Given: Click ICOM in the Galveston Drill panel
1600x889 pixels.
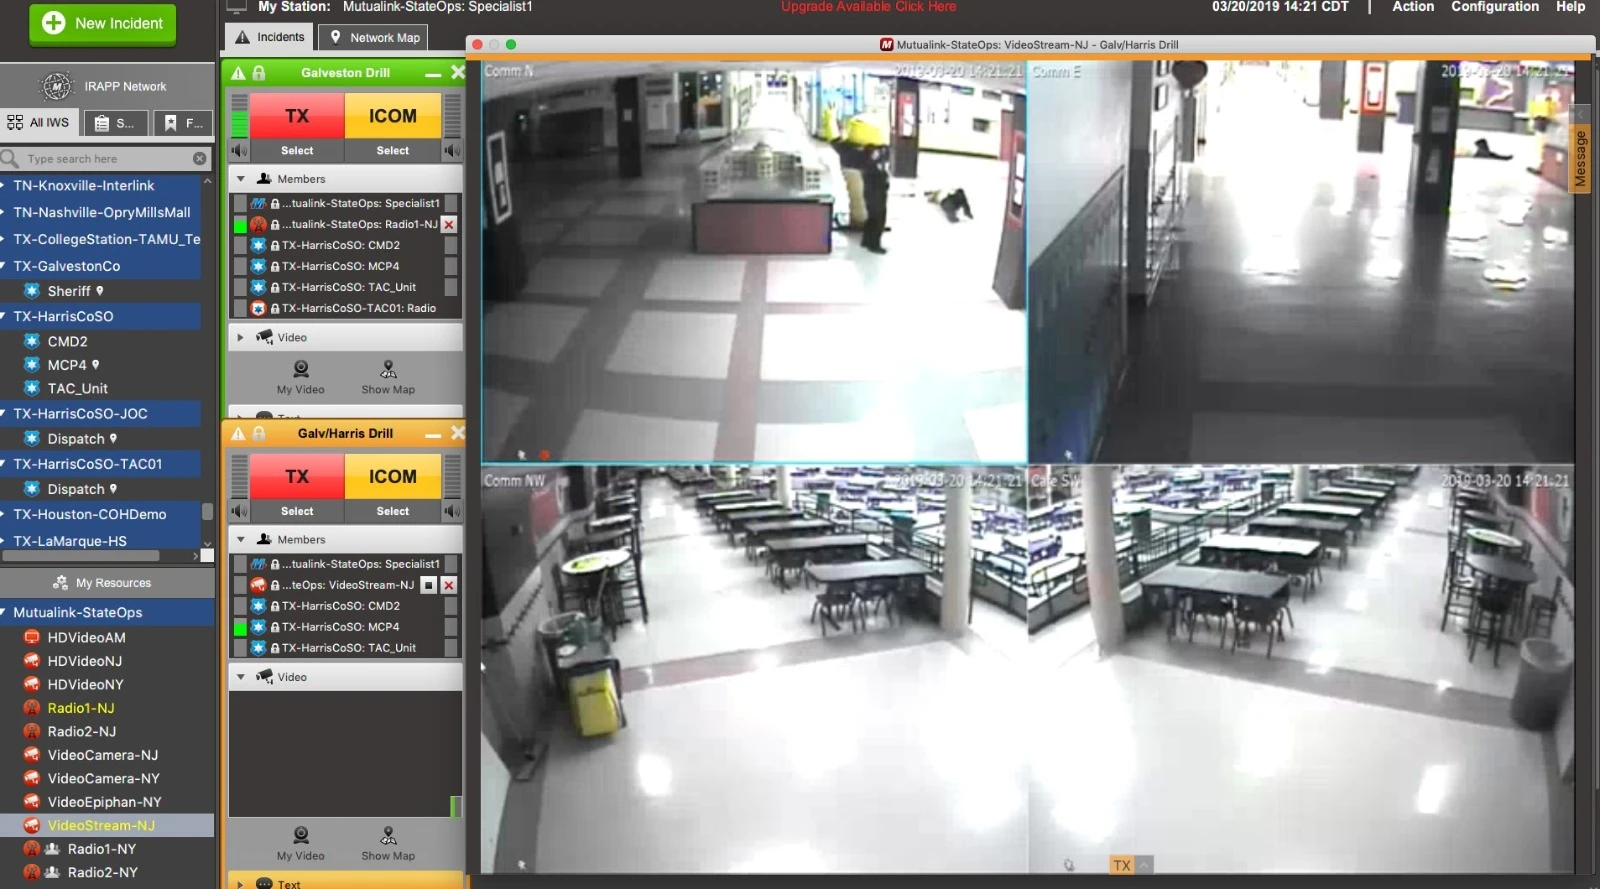Looking at the screenshot, I should point(393,116).
